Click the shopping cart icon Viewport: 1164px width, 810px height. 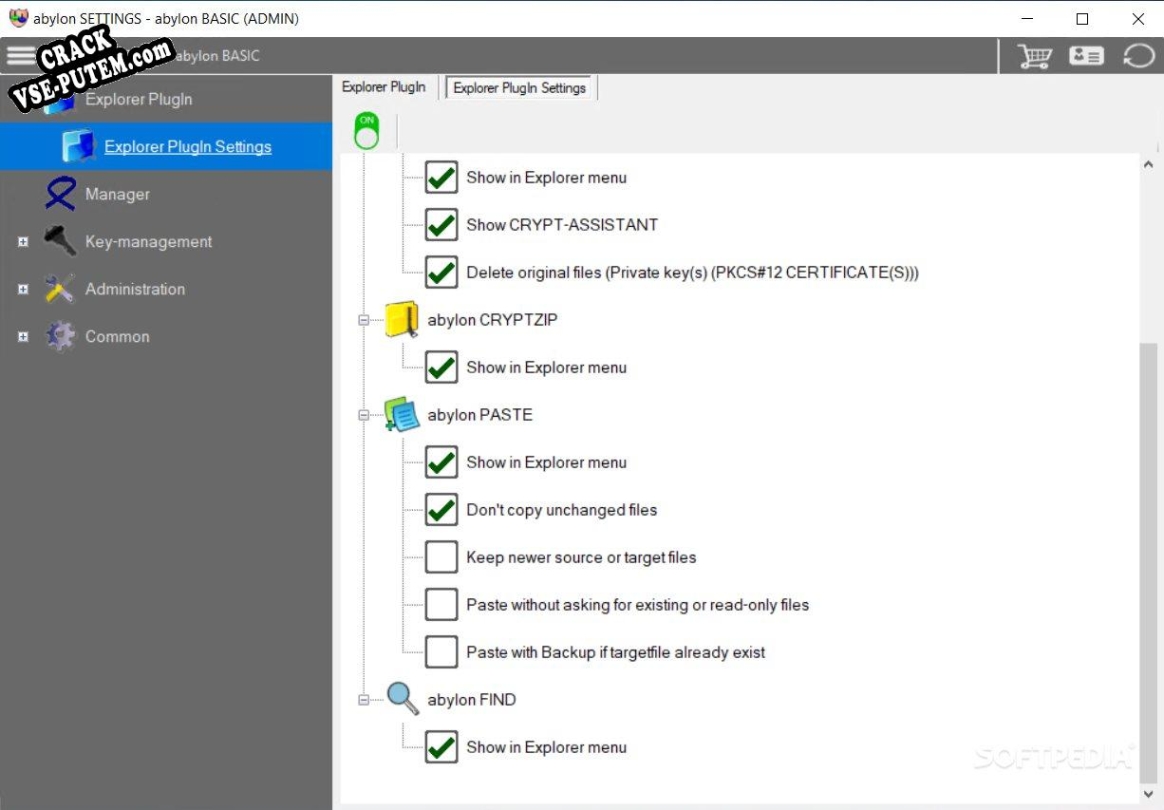click(1034, 56)
